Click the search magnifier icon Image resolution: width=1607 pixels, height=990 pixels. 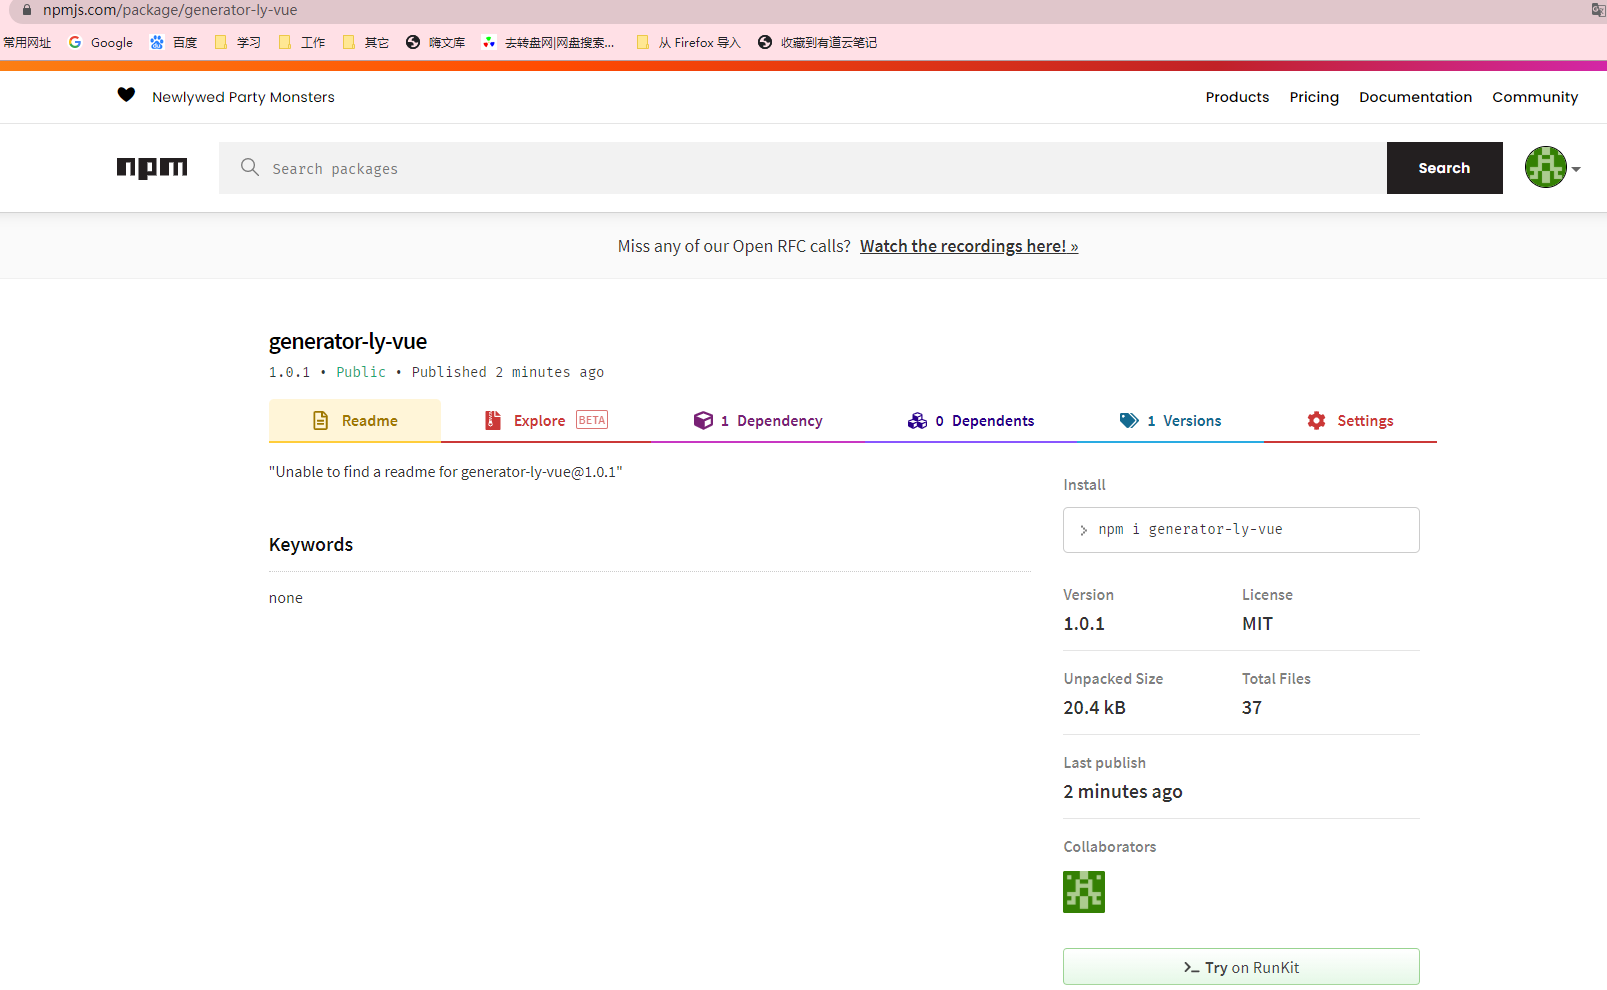click(x=250, y=167)
